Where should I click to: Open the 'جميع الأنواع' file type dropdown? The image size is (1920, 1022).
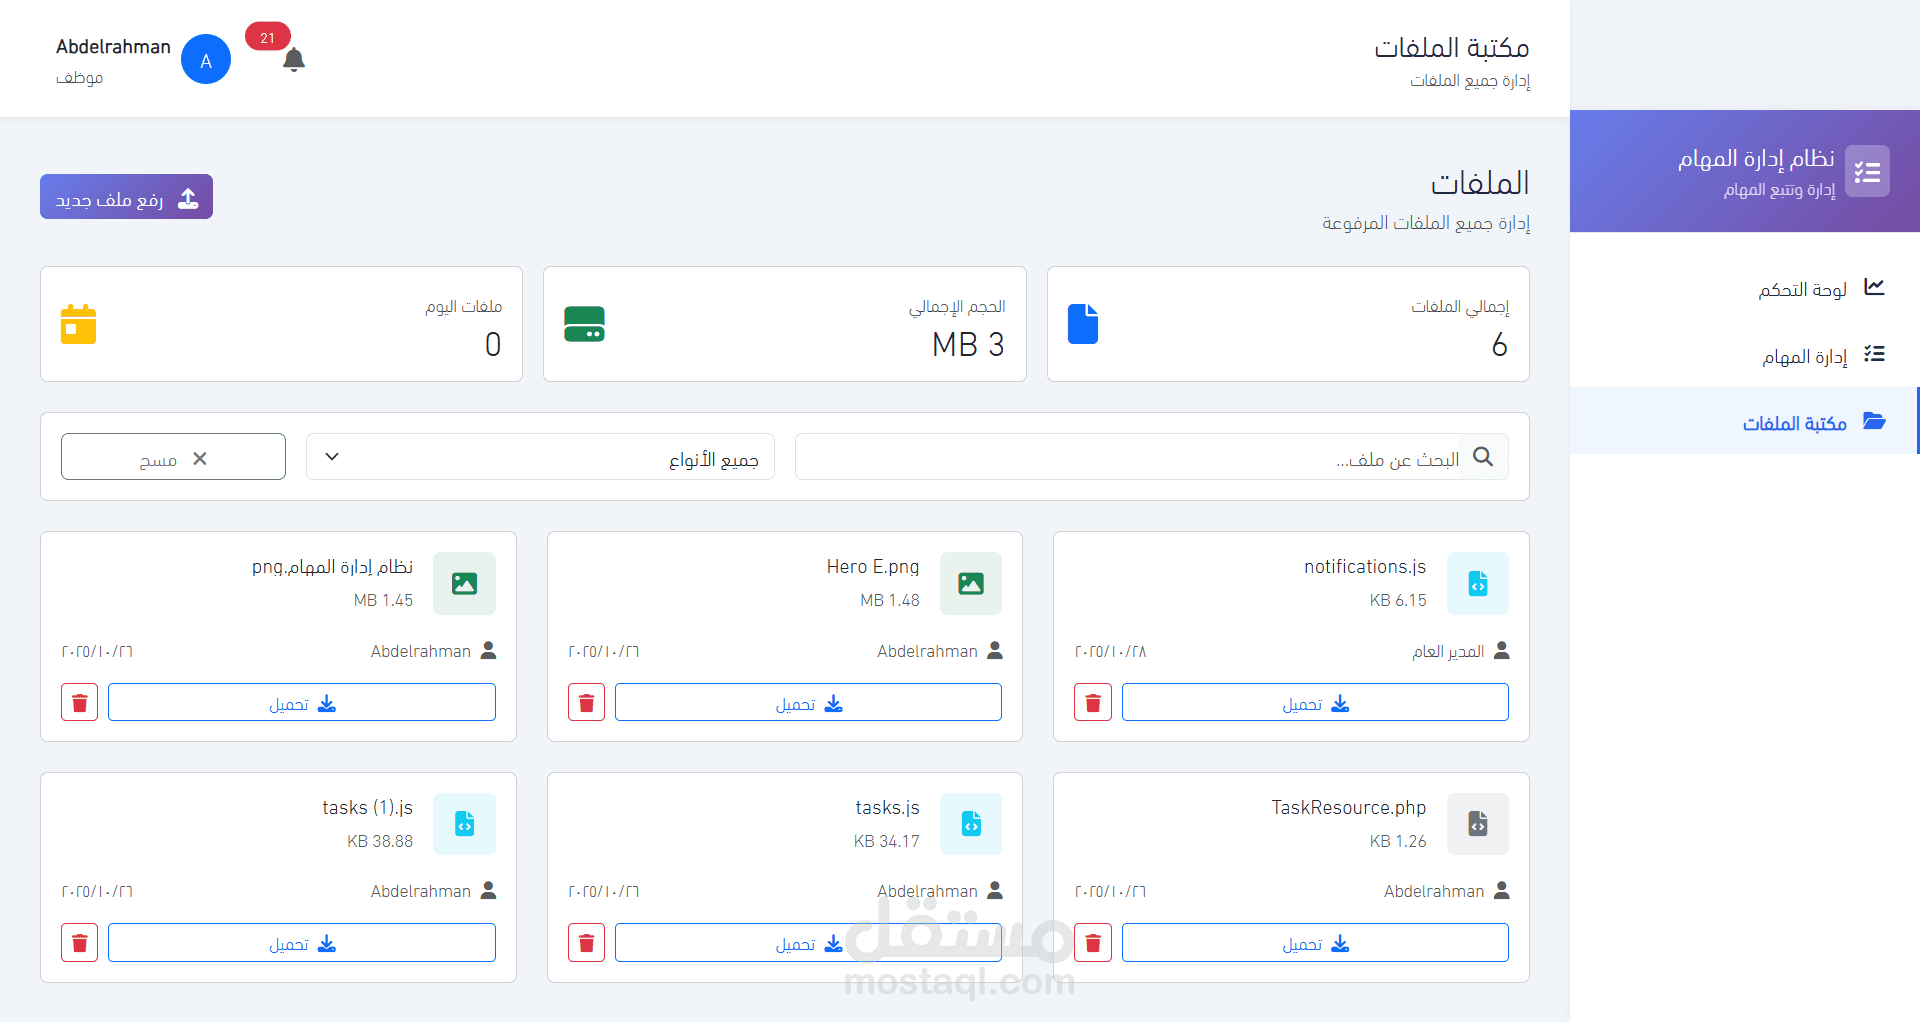click(x=540, y=457)
